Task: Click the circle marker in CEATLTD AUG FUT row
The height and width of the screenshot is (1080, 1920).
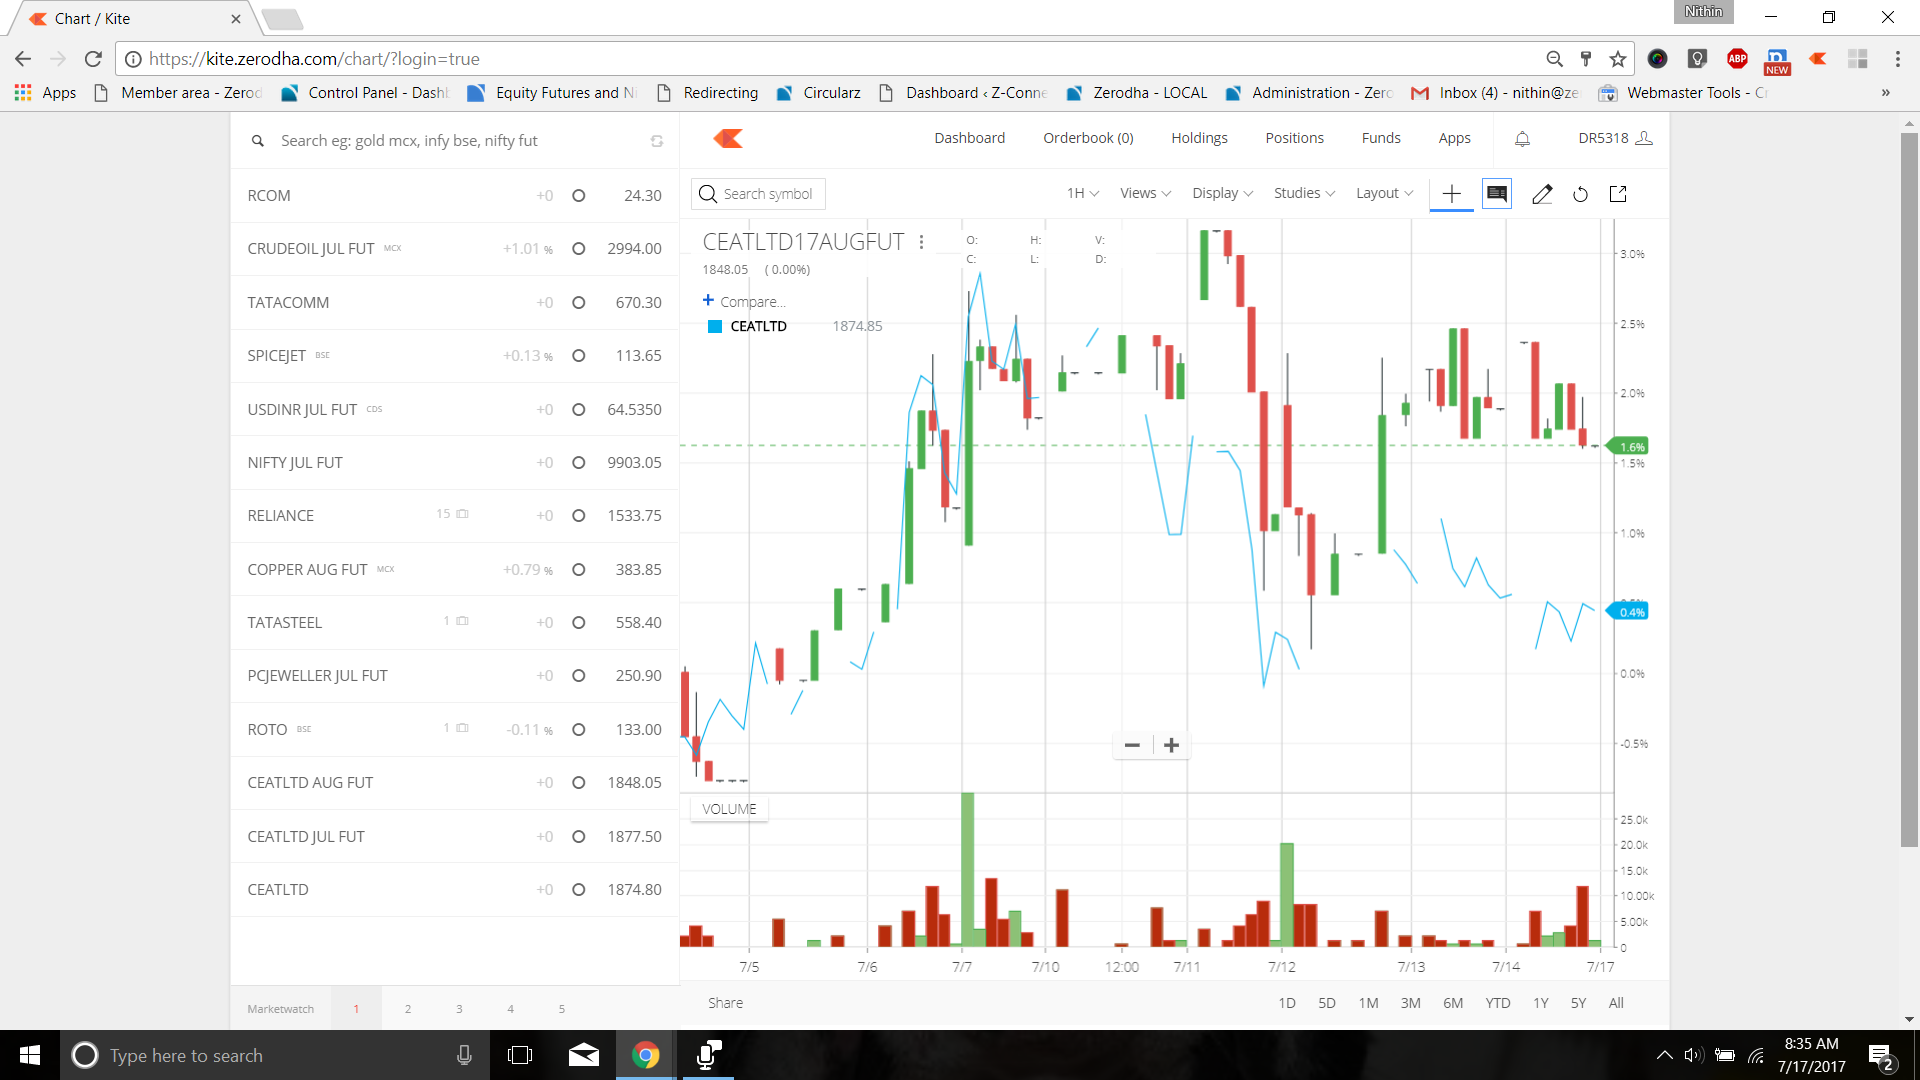Action: [578, 783]
